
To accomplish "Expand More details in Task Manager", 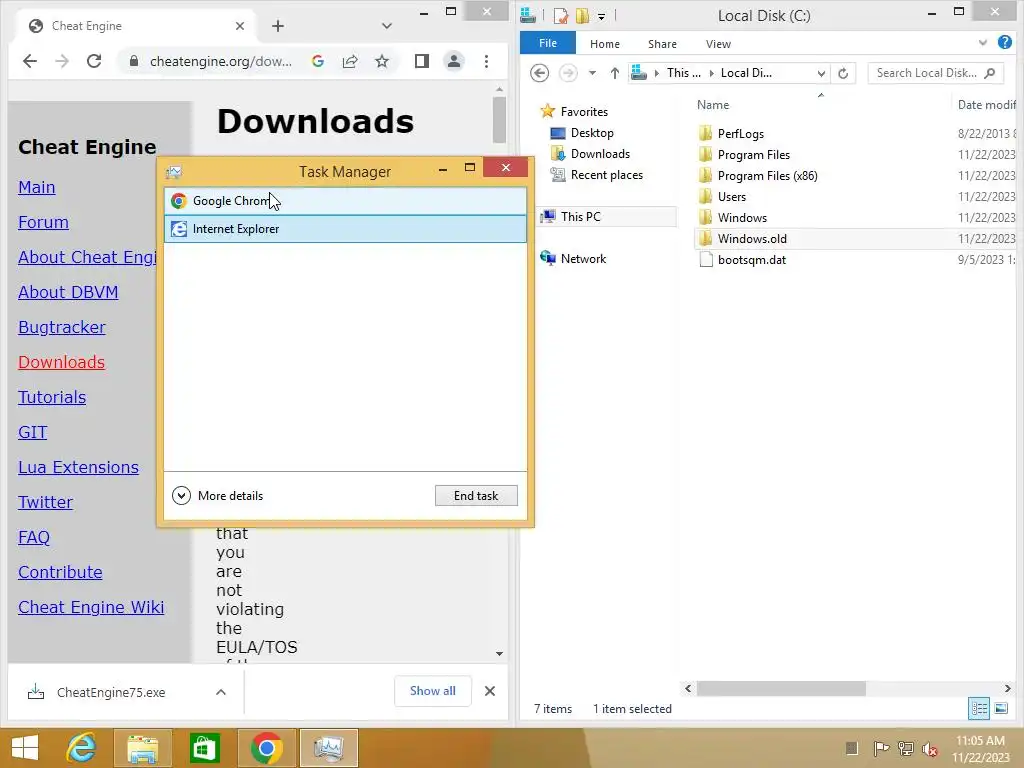I will tap(217, 496).
